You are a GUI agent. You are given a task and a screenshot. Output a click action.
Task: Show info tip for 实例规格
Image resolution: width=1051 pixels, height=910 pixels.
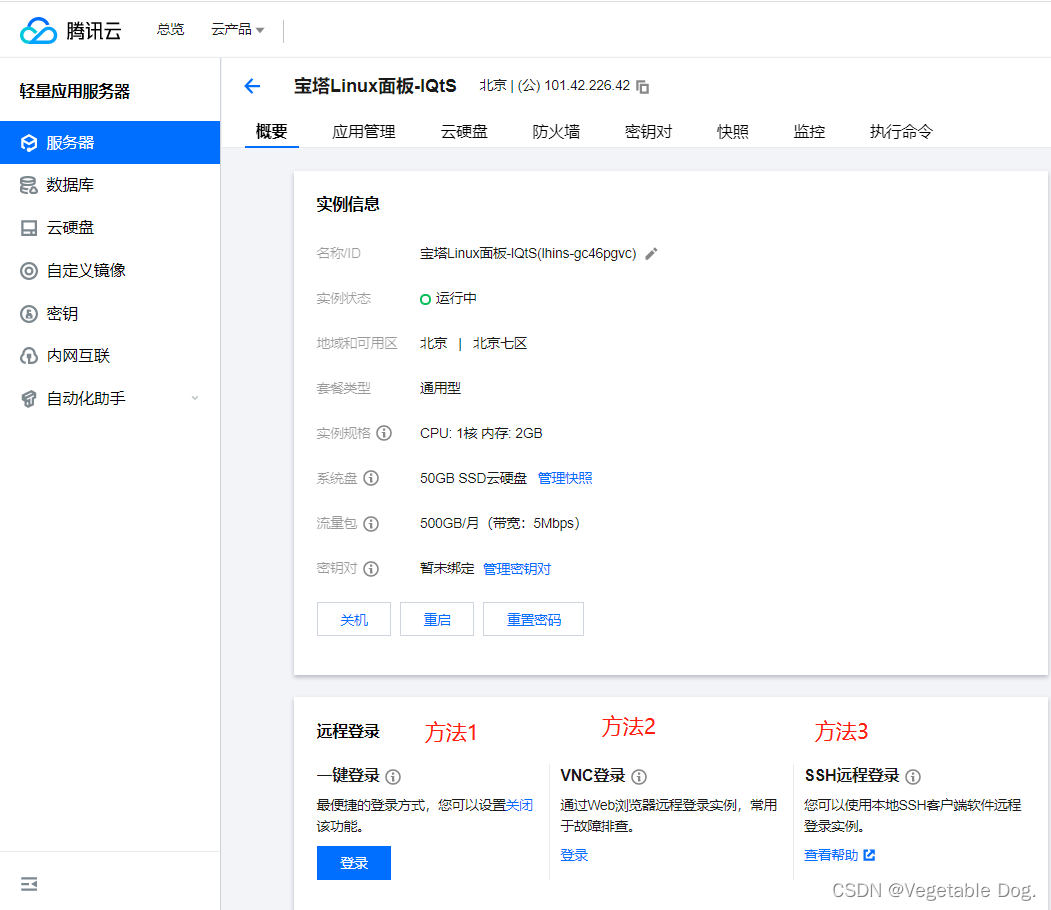(x=384, y=433)
